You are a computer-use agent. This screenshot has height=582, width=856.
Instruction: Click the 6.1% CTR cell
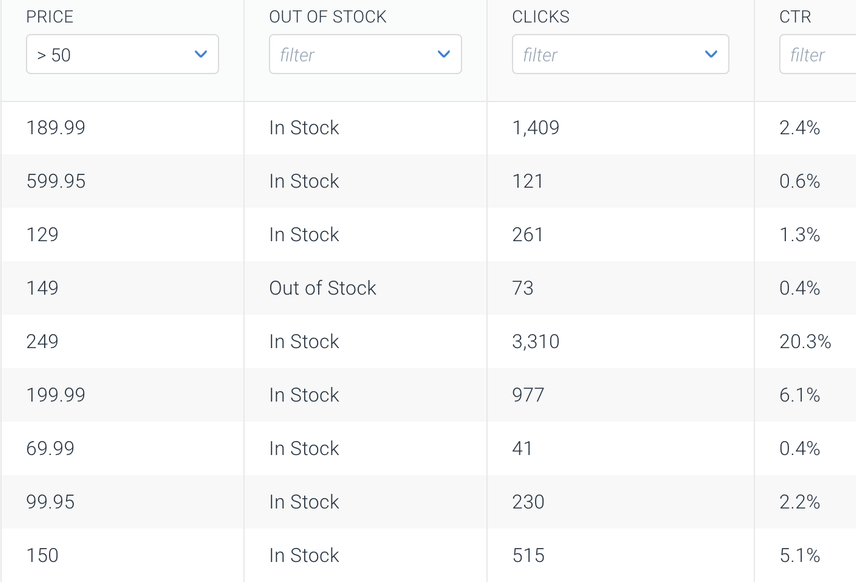tap(800, 395)
